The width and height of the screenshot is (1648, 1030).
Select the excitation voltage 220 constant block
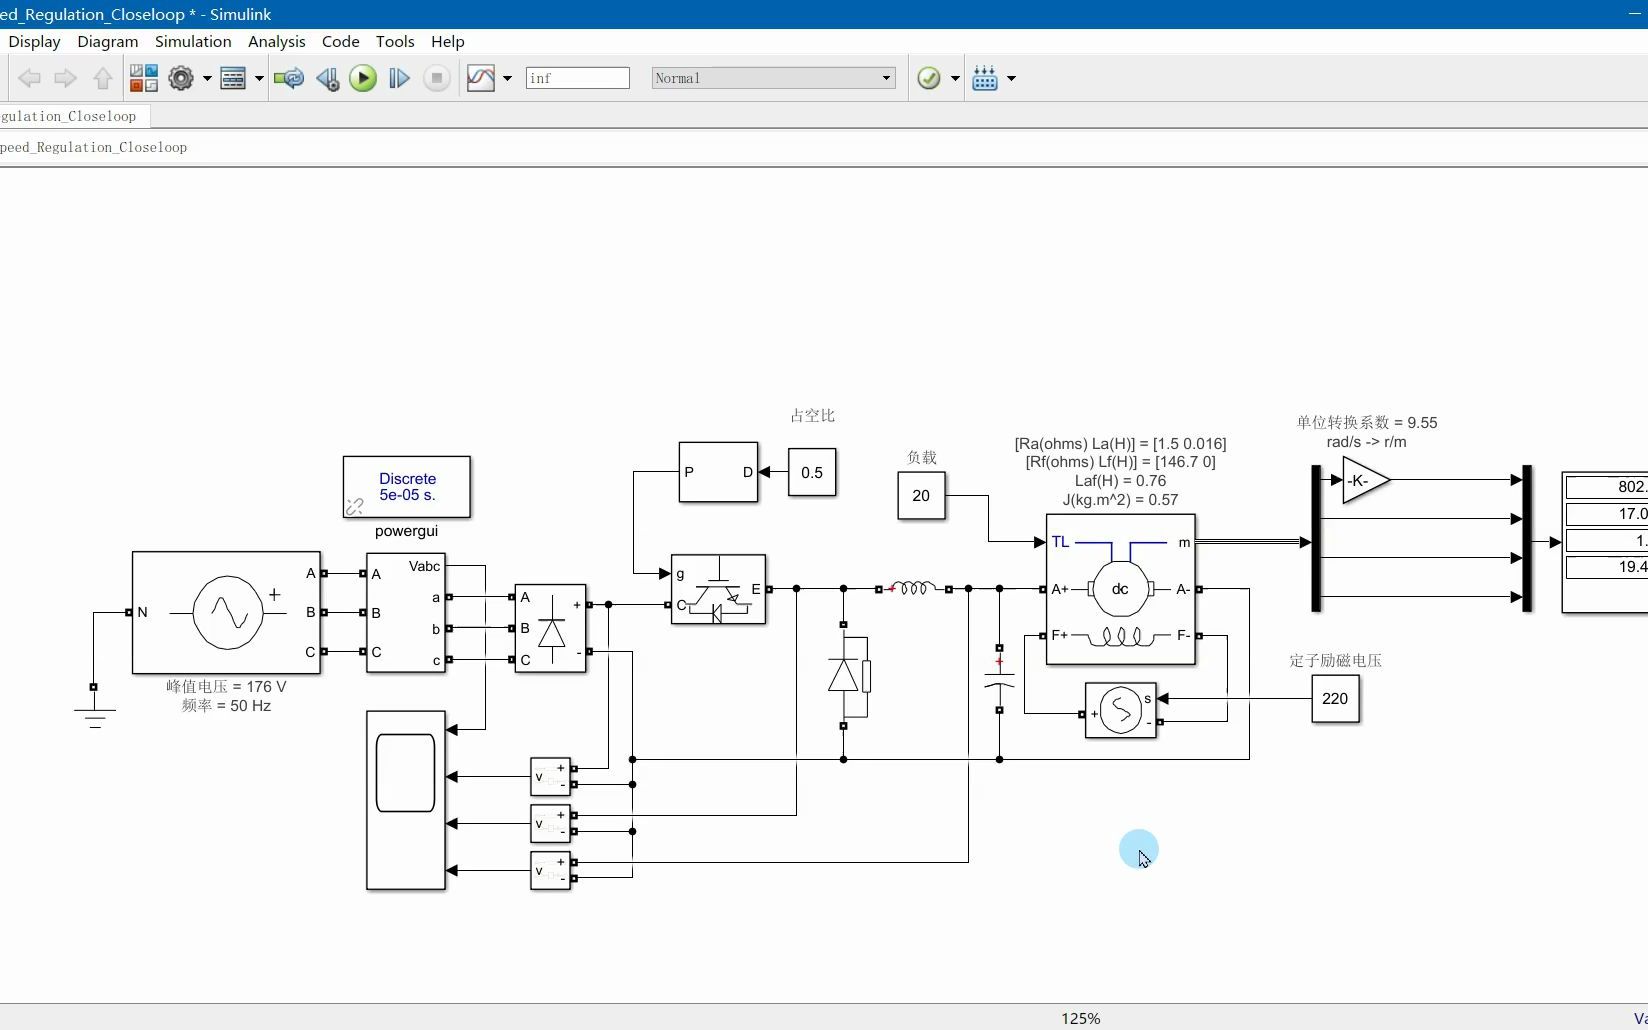coord(1335,698)
